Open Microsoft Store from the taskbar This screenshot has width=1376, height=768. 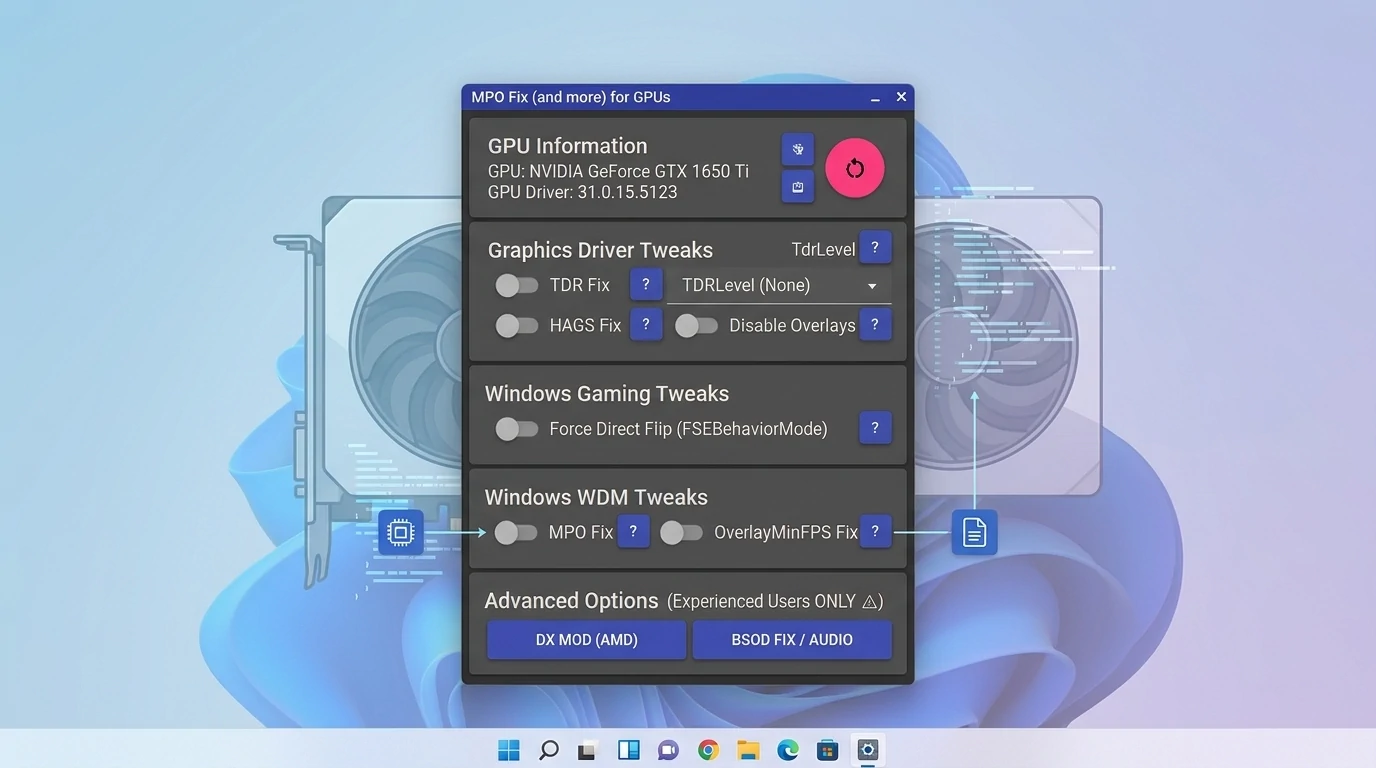(x=827, y=750)
